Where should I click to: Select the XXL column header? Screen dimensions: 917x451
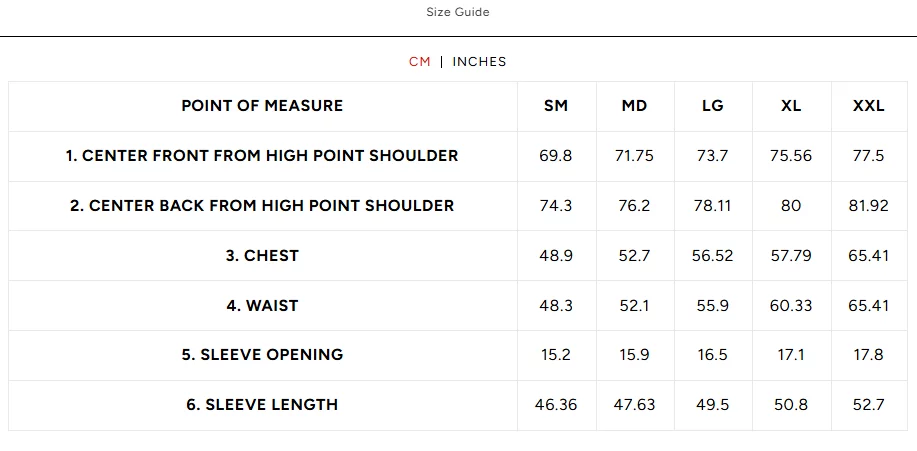(868, 106)
